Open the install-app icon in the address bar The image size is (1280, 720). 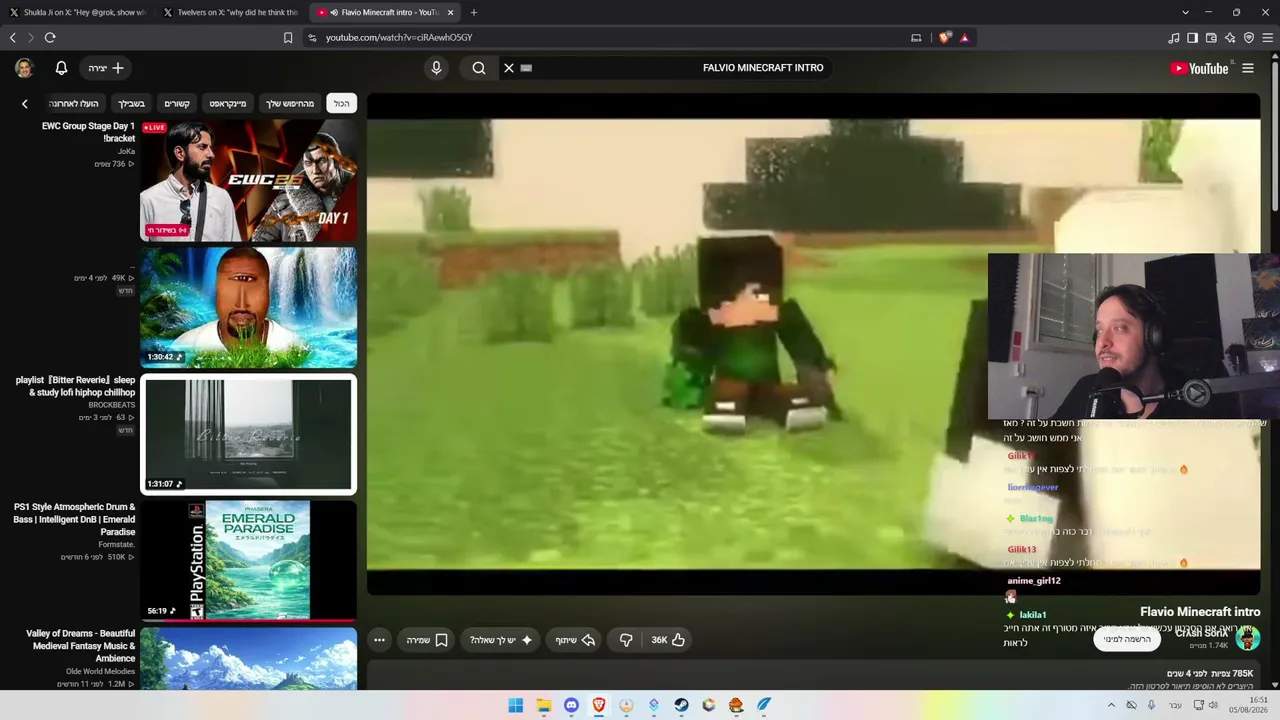(916, 38)
